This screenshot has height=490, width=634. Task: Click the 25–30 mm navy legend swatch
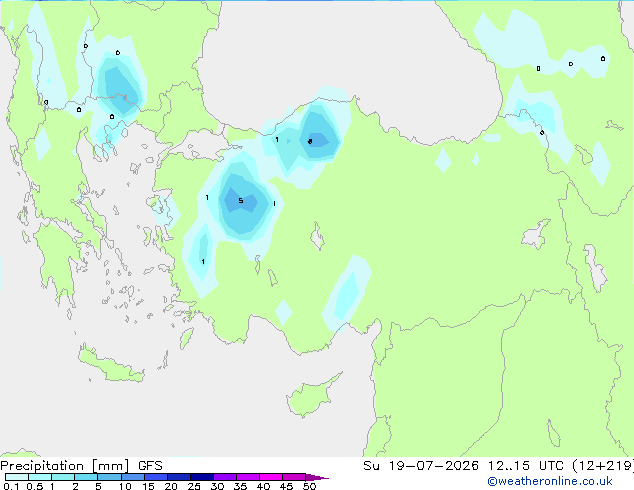202,477
